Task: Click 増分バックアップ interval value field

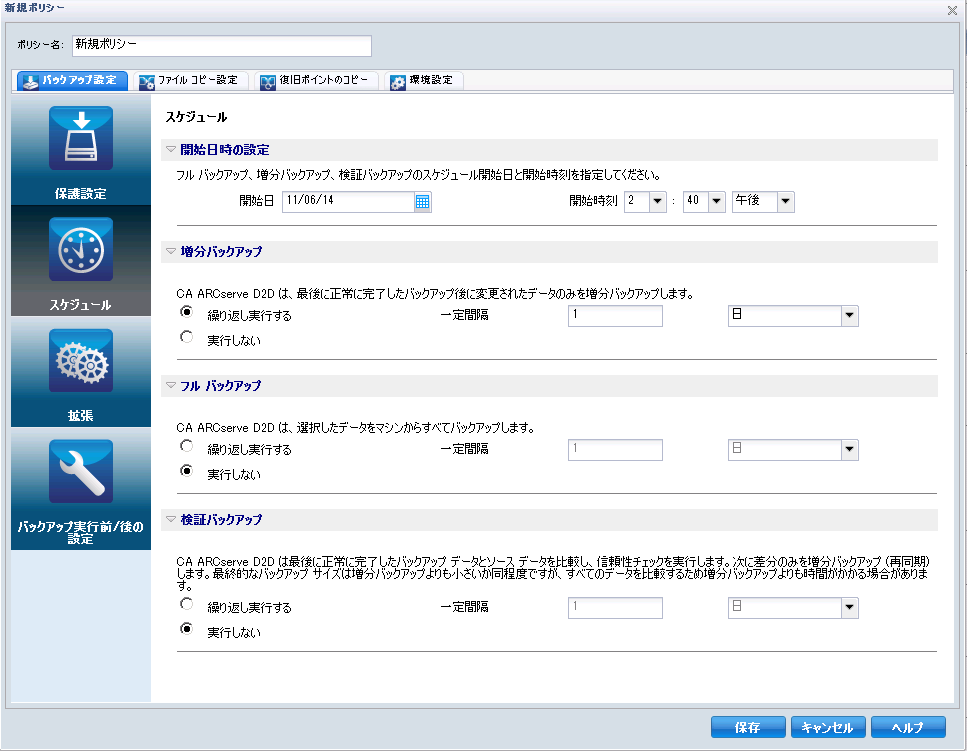Action: pos(615,316)
